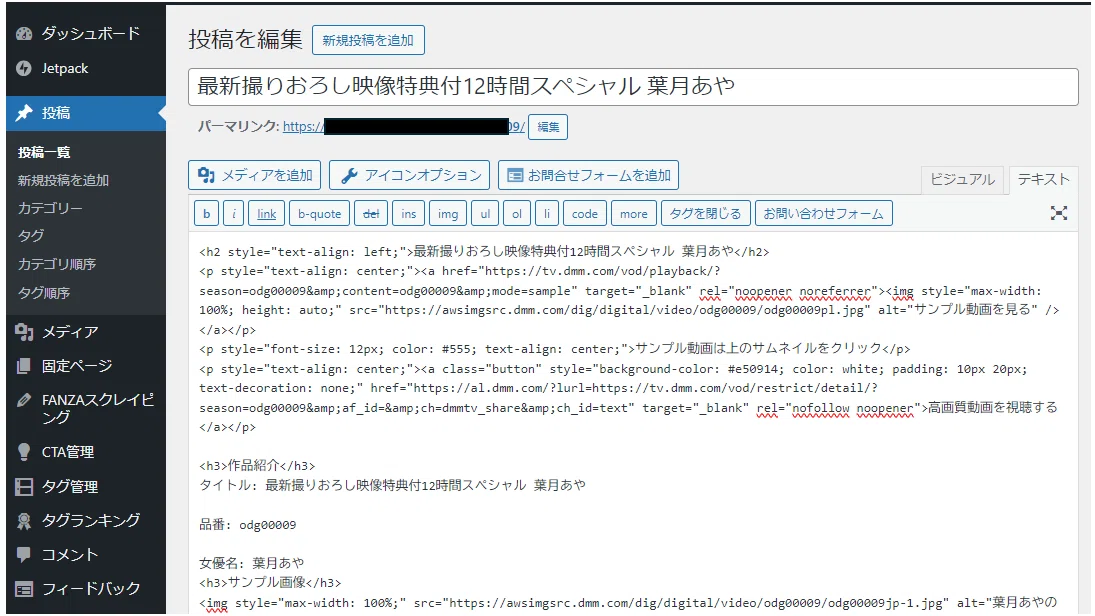Insert unordered list with ul button
This screenshot has height=616, width=1095.
(x=485, y=214)
